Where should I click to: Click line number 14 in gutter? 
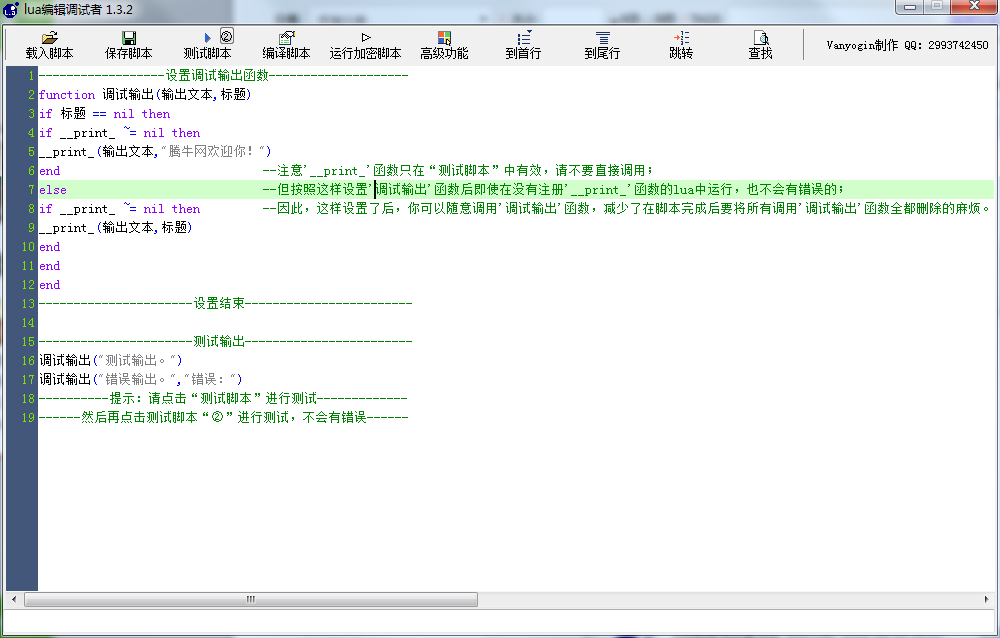point(28,322)
